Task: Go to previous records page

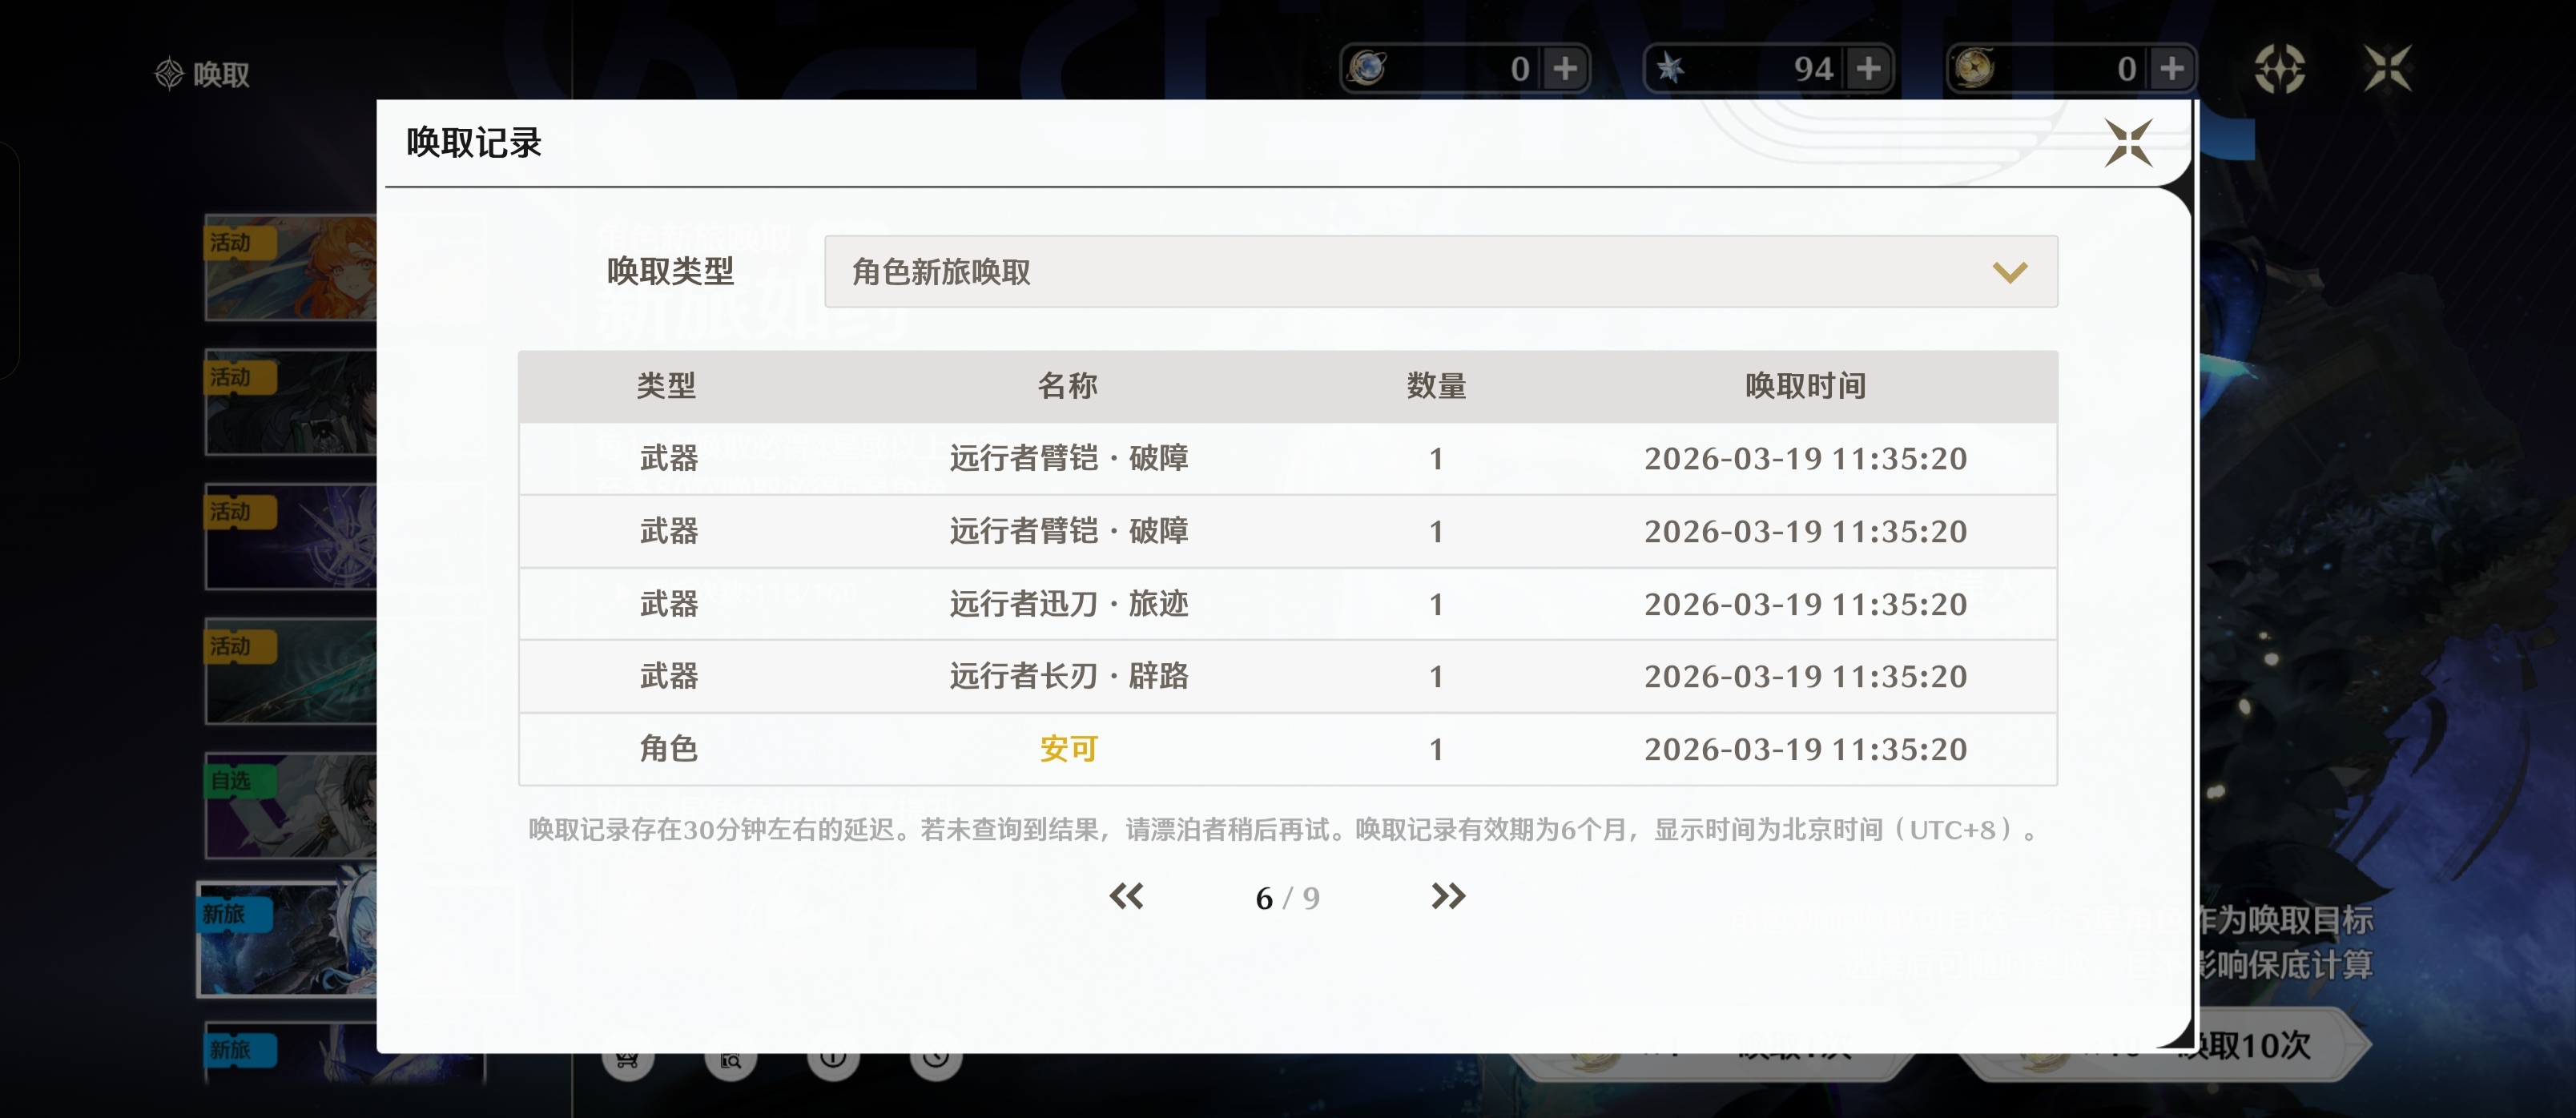Action: pyautogui.click(x=1126, y=896)
